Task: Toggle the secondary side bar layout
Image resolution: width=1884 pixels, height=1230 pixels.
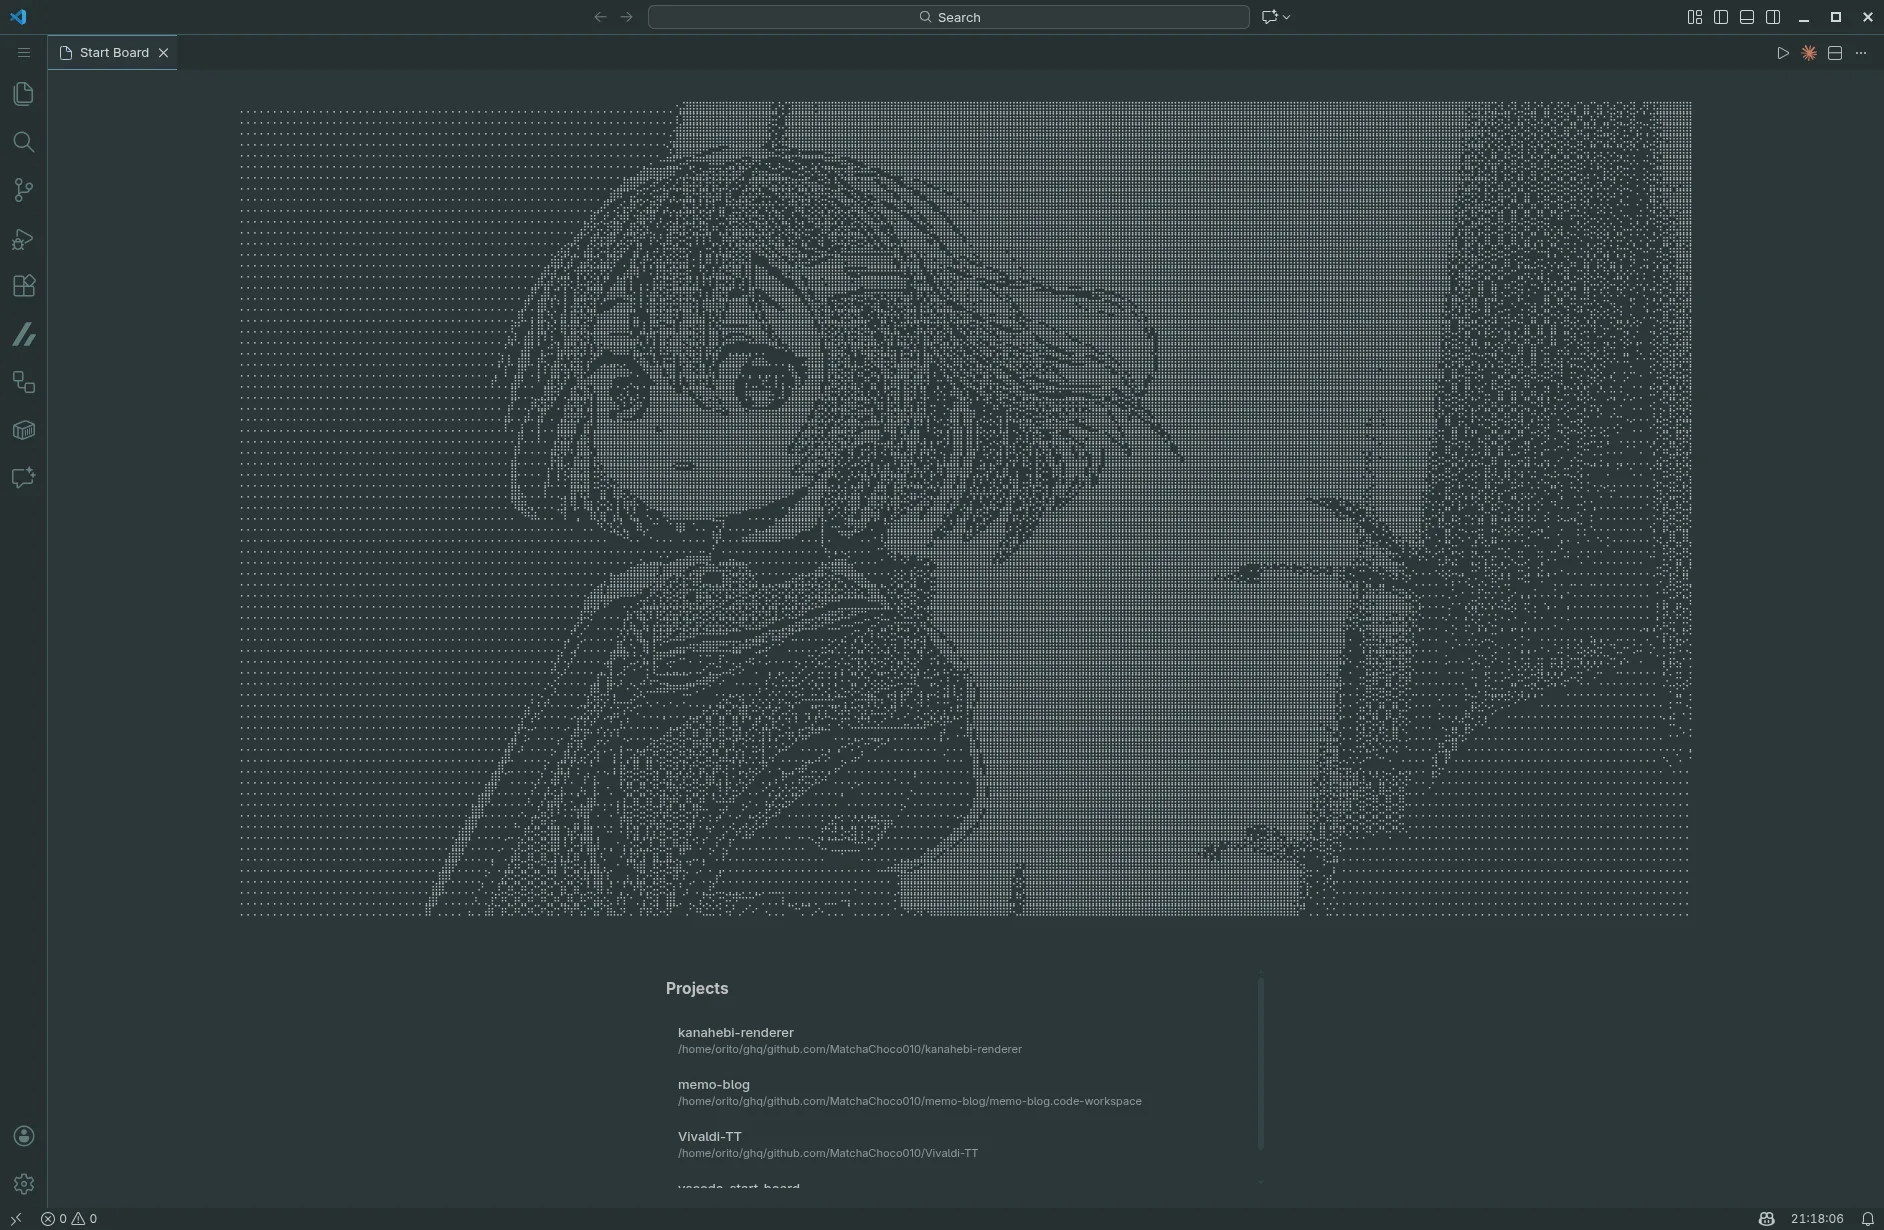Action: pos(1773,17)
